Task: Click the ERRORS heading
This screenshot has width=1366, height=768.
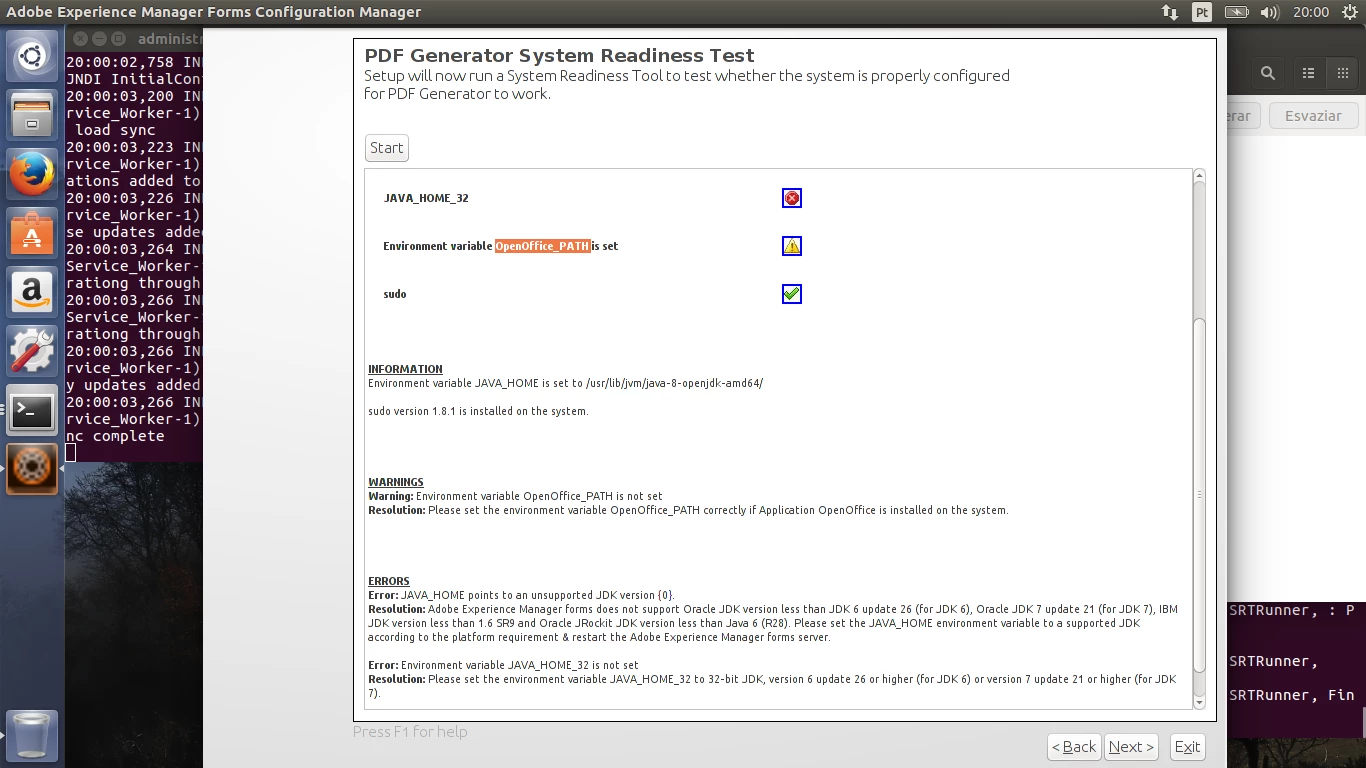Action: (x=389, y=581)
